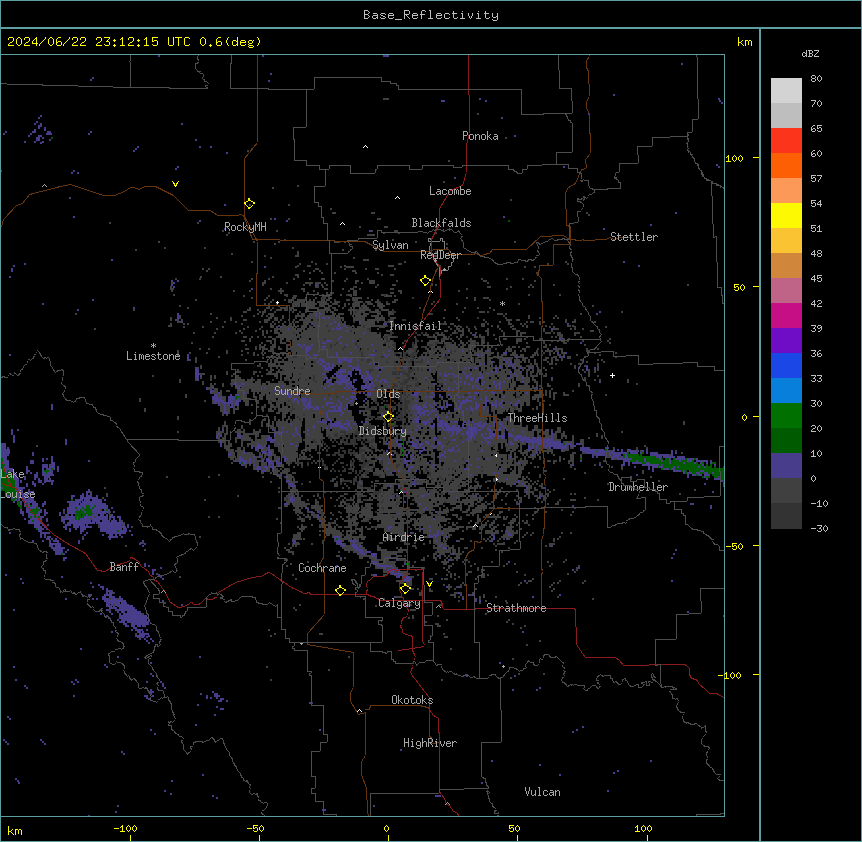This screenshot has height=842, width=862.
Task: Click the Blackfalds city label
Action: point(441,223)
